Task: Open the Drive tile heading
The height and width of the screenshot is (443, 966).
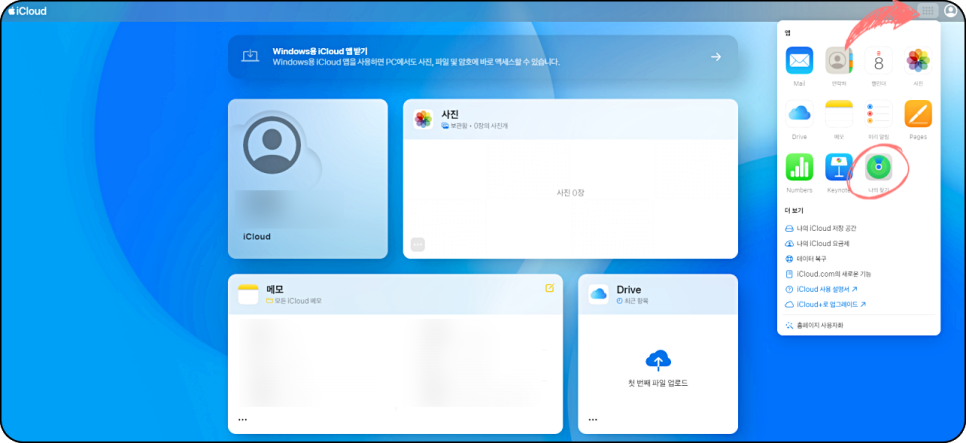Action: pyautogui.click(x=629, y=290)
